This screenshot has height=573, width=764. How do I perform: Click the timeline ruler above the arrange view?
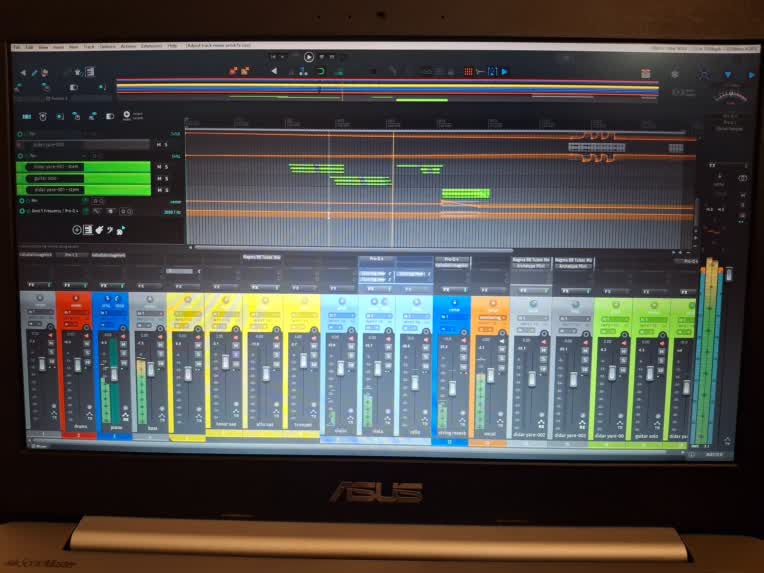[x=439, y=122]
